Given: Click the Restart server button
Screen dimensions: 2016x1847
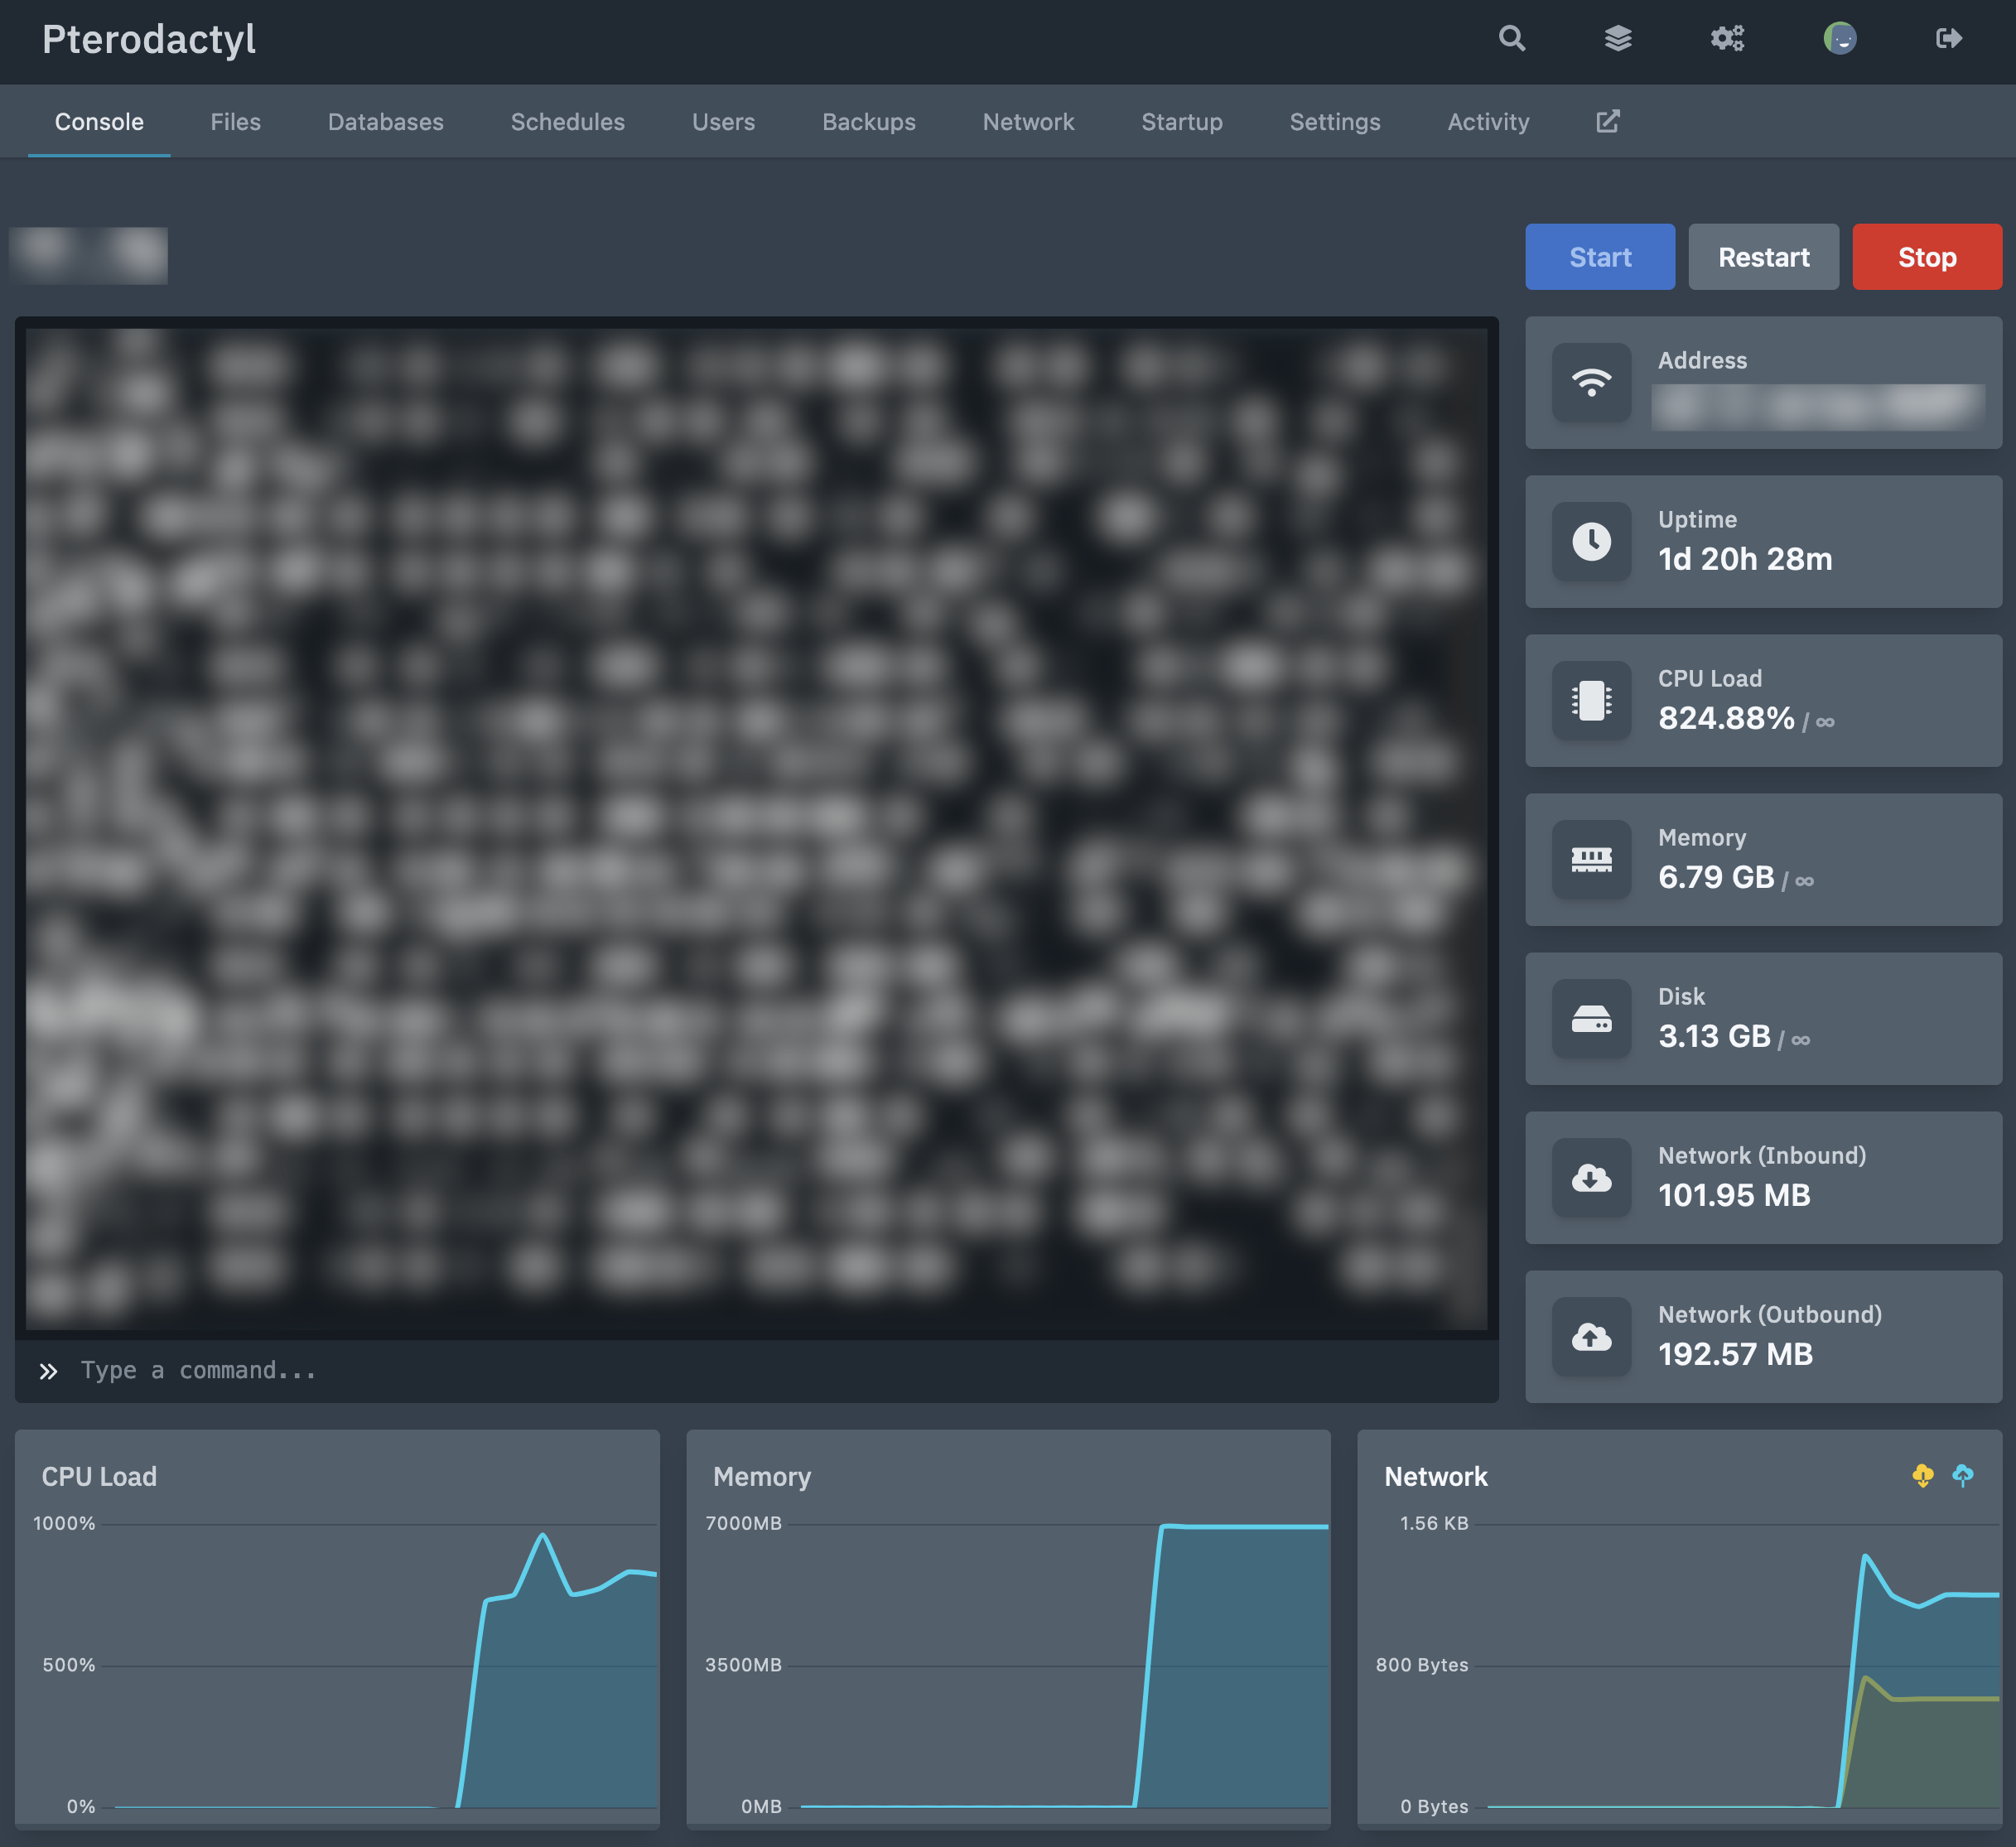Looking at the screenshot, I should coord(1764,257).
